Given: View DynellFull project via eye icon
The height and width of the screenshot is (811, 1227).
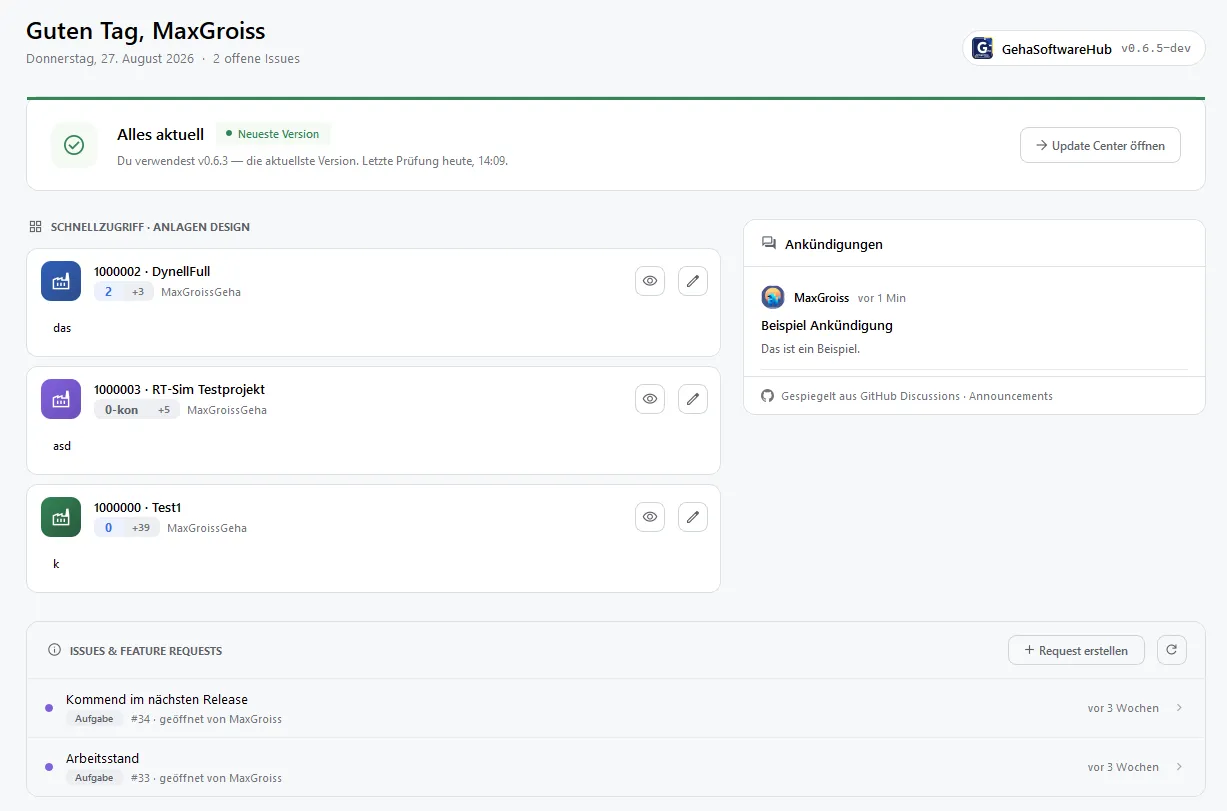Looking at the screenshot, I should [x=650, y=281].
